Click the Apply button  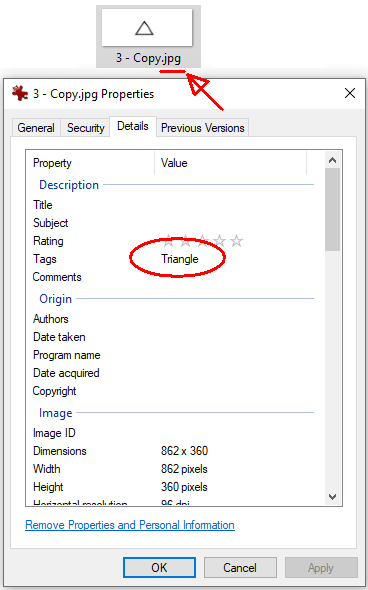(321, 567)
